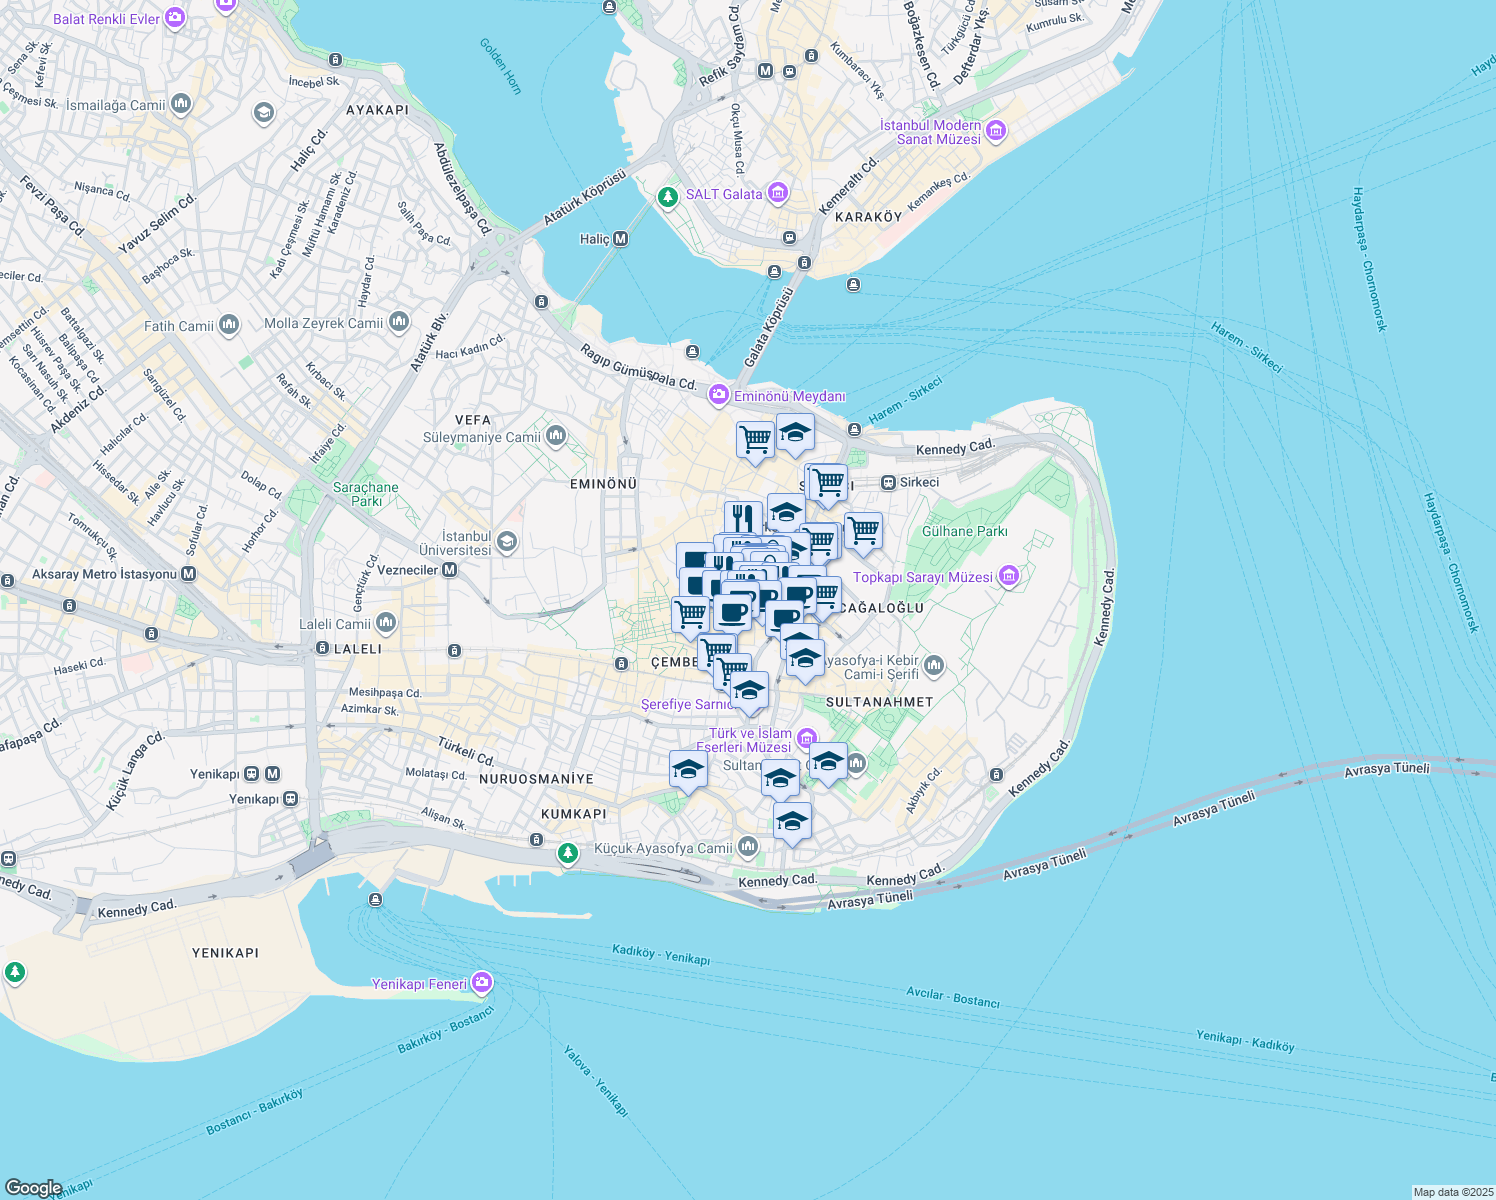Click the Balat Renkli Evler camera icon
1496x1200 pixels.
coord(175,18)
